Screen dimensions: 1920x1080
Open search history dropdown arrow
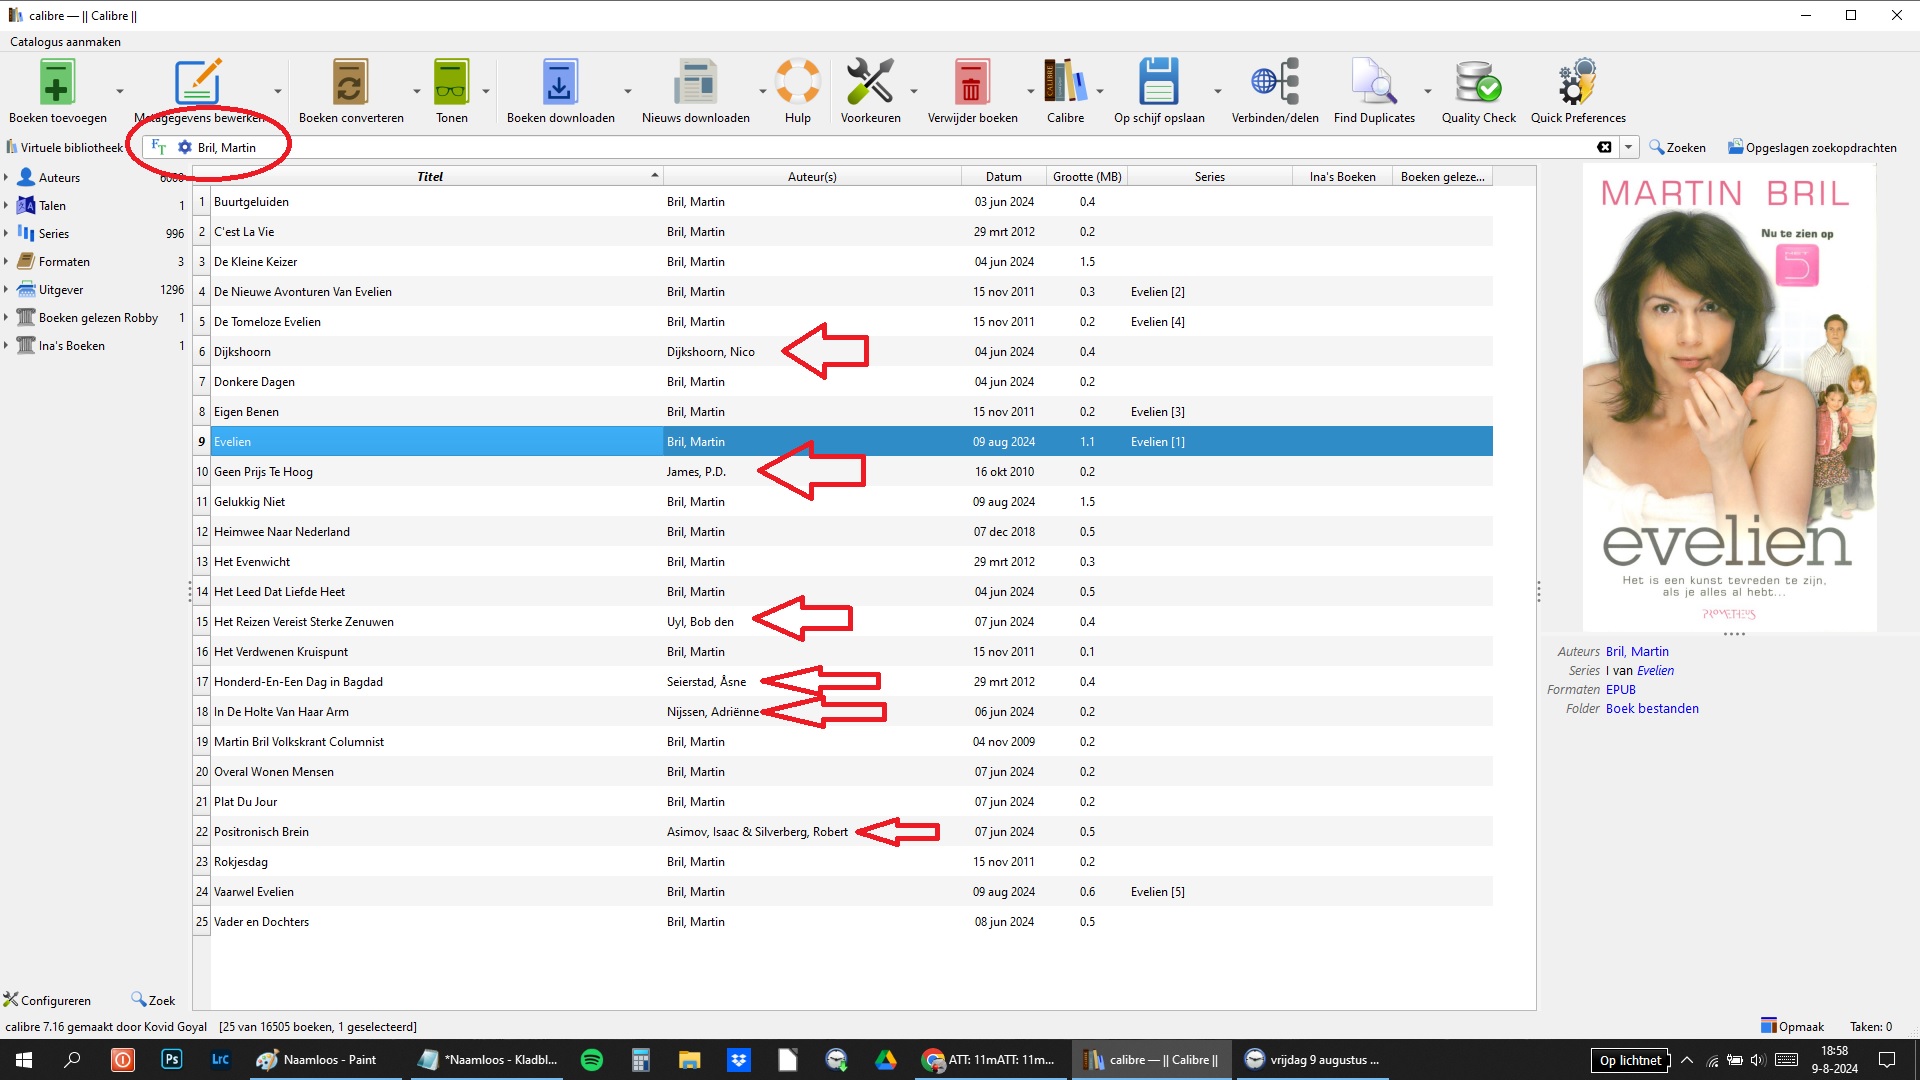pyautogui.click(x=1628, y=147)
